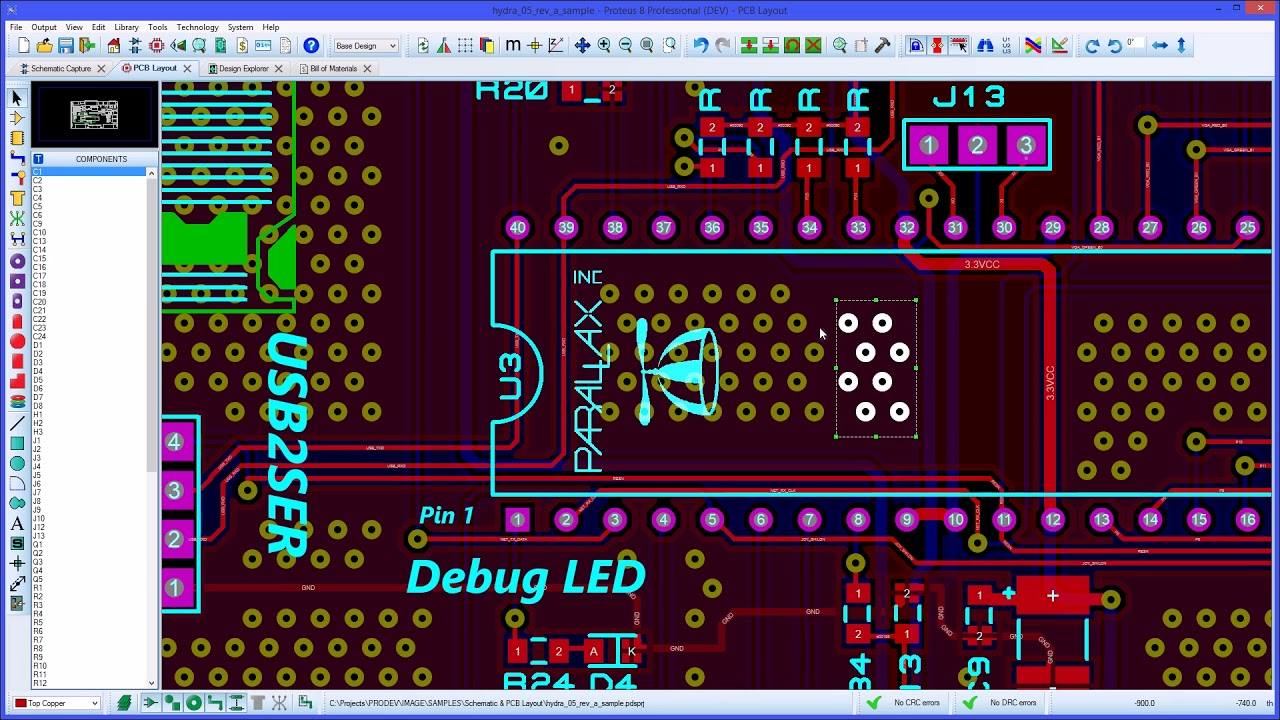Click the Search and Tag binoculars icon
The image size is (1280, 720).
(x=985, y=45)
